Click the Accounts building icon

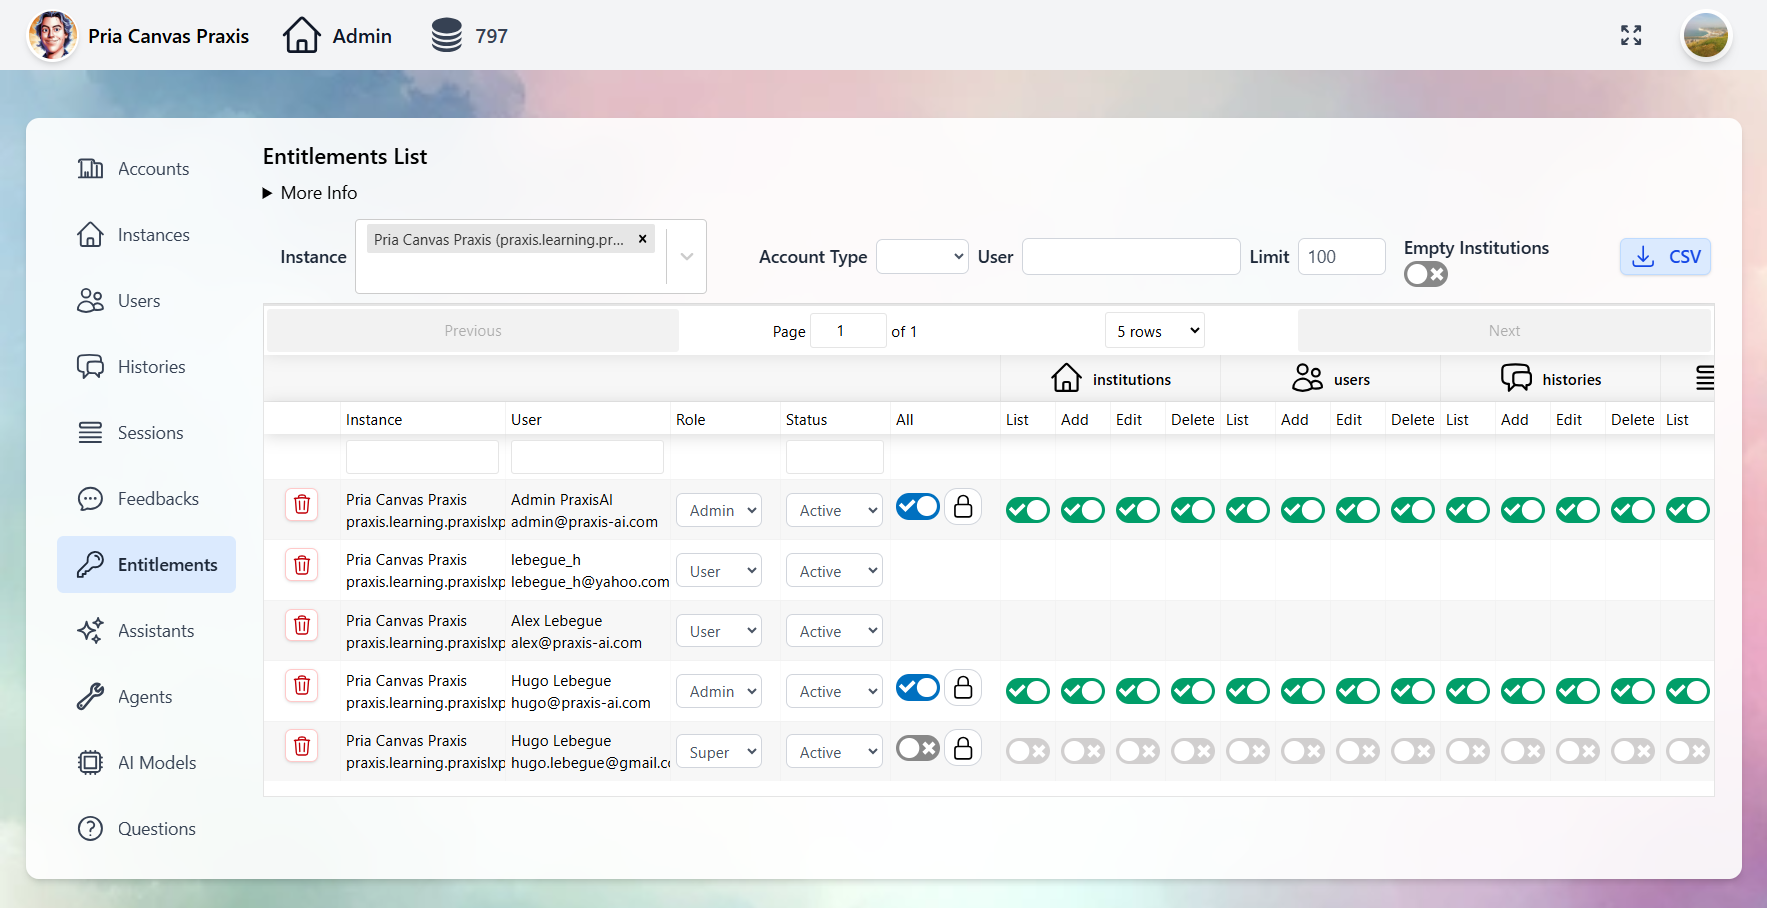pos(91,169)
